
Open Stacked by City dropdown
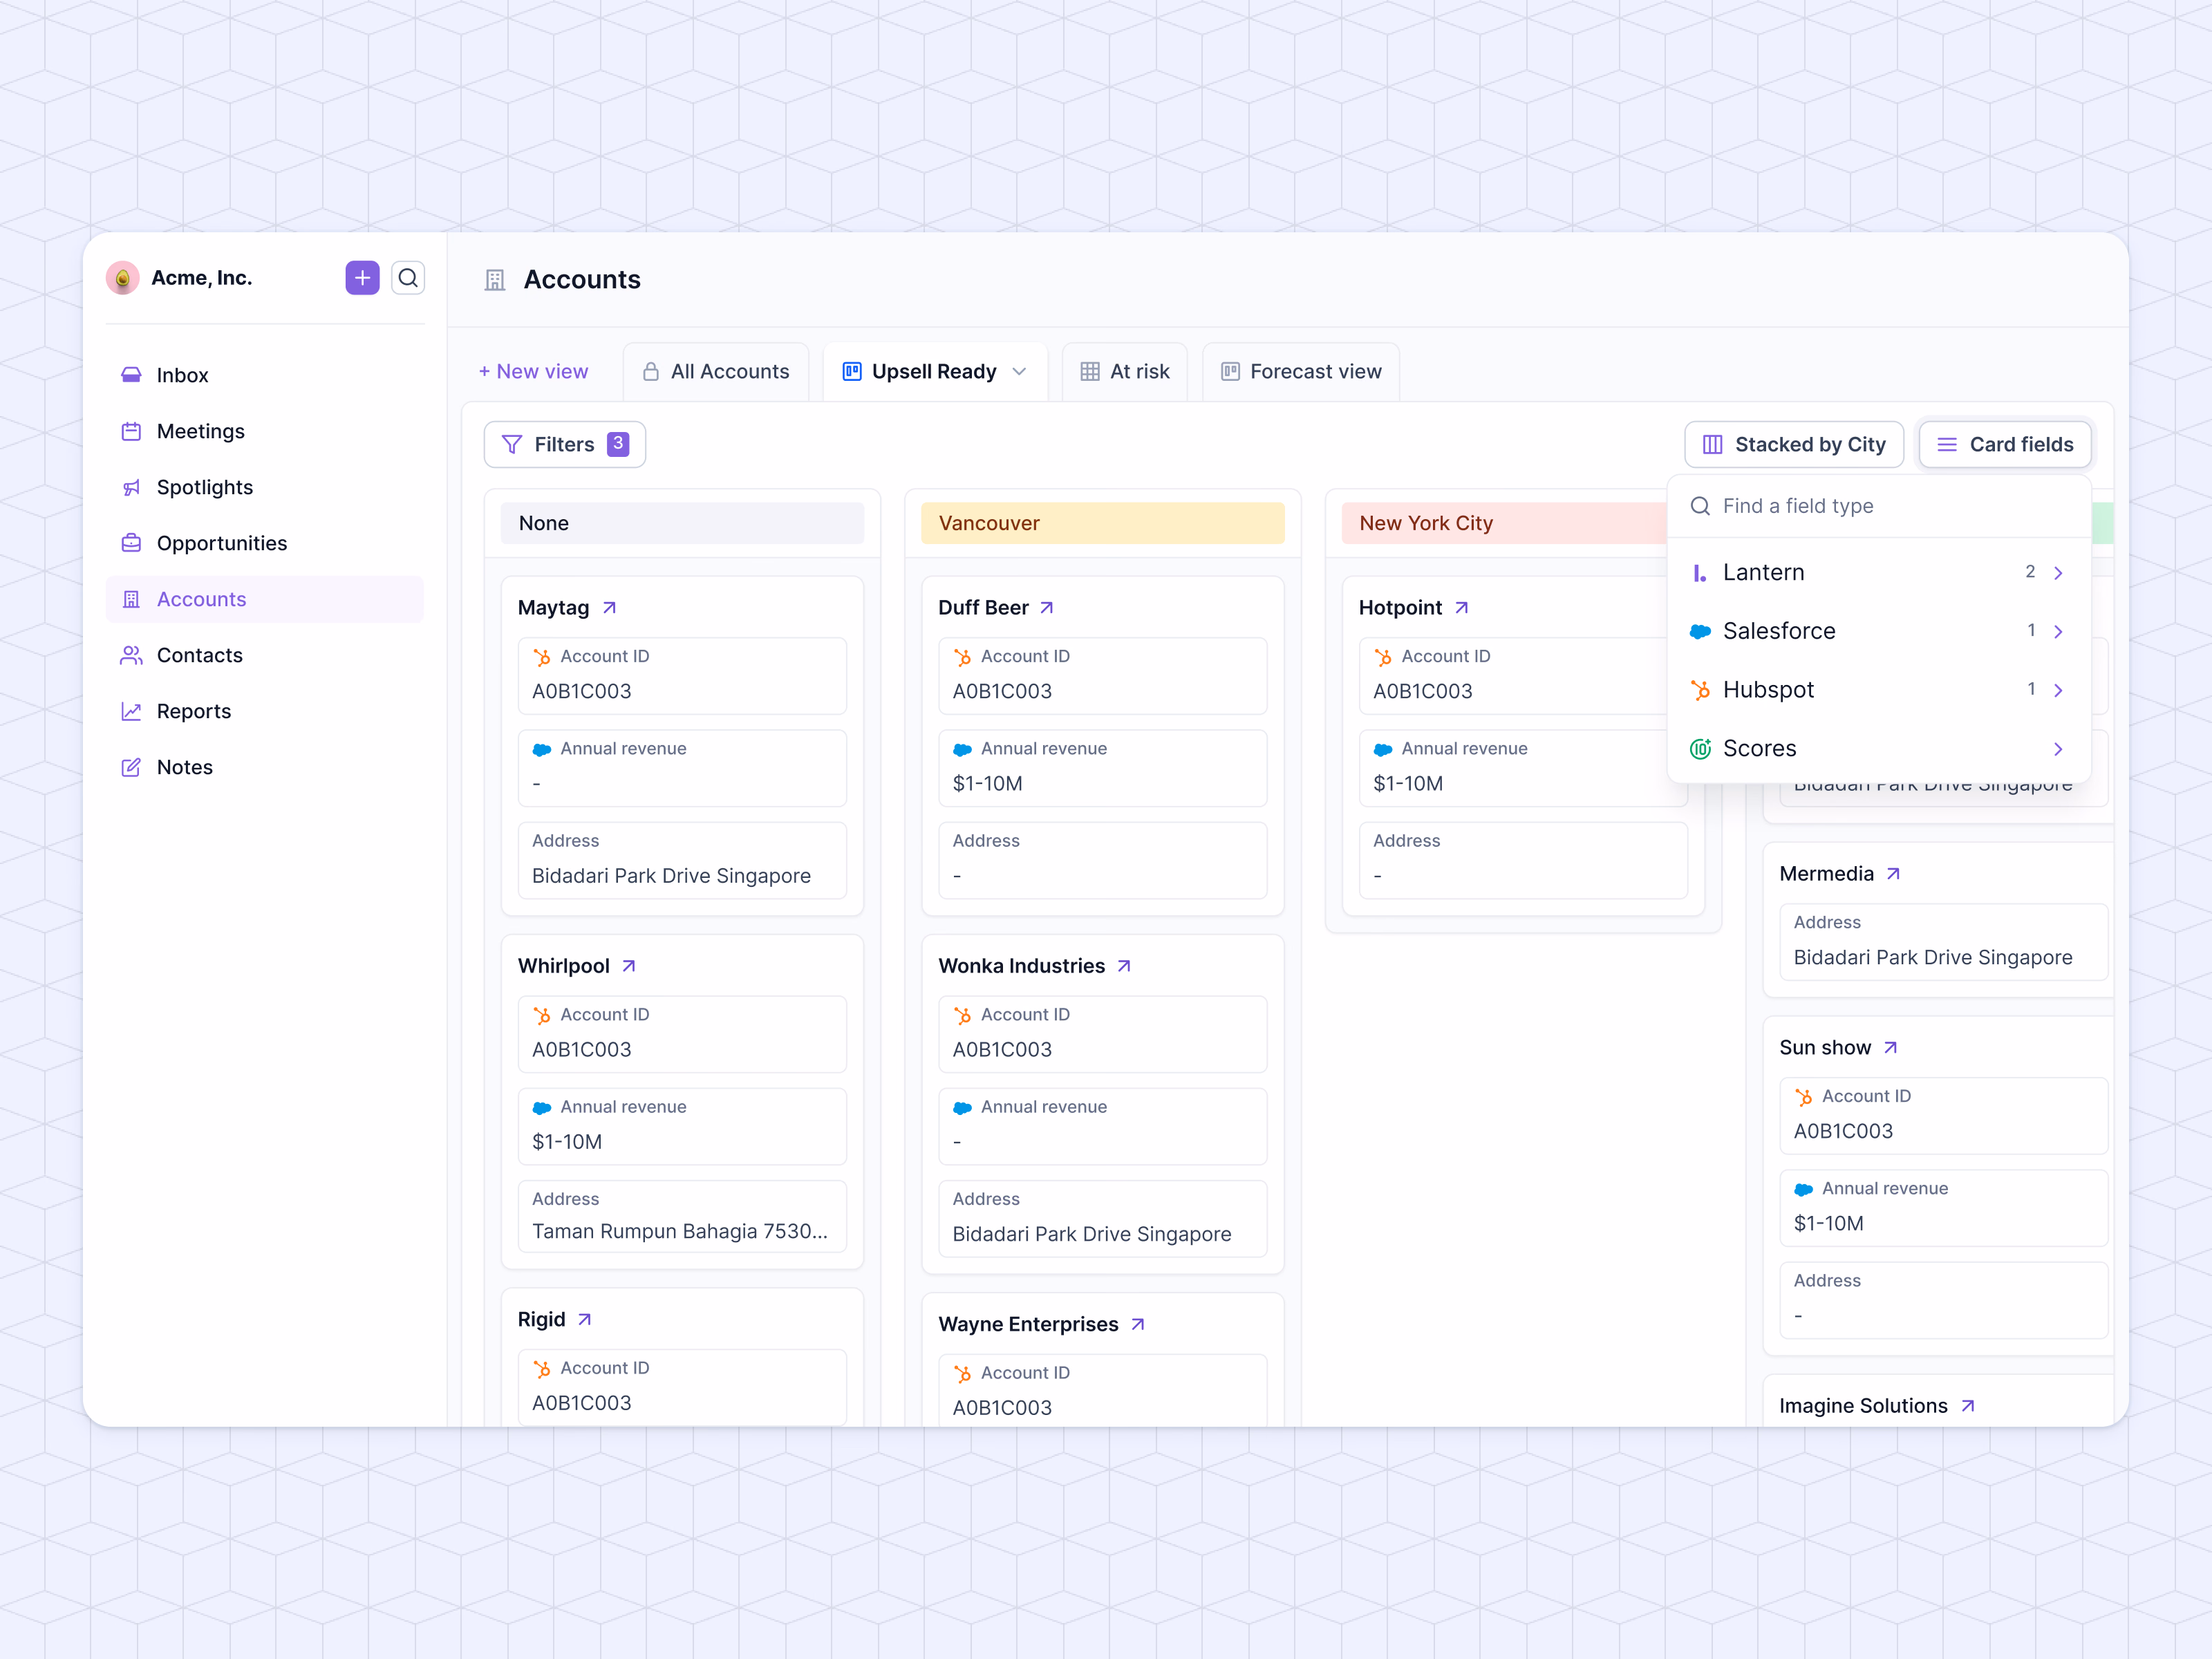[x=1794, y=444]
